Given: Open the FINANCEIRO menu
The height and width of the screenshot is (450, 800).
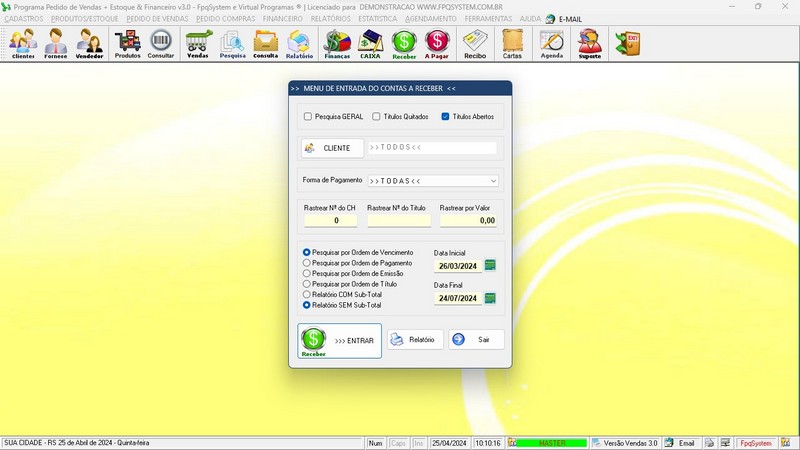Looking at the screenshot, I should pos(283,19).
